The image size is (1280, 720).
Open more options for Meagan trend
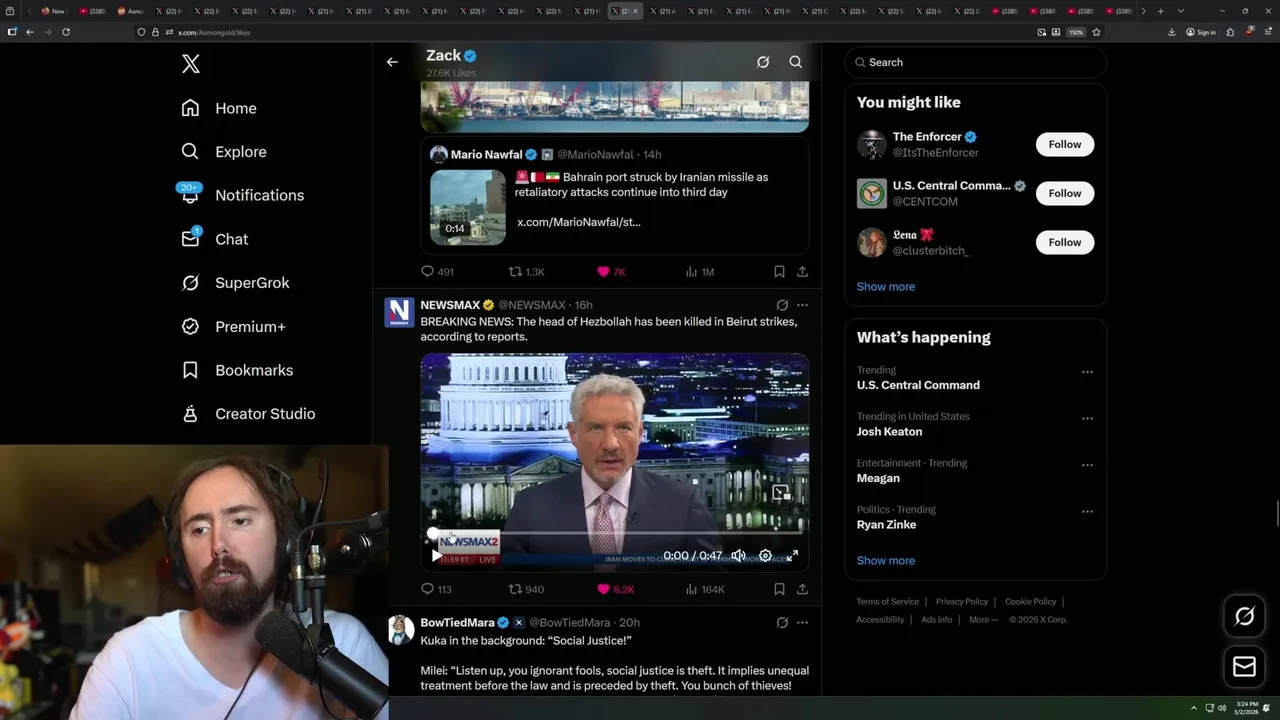click(x=1087, y=465)
